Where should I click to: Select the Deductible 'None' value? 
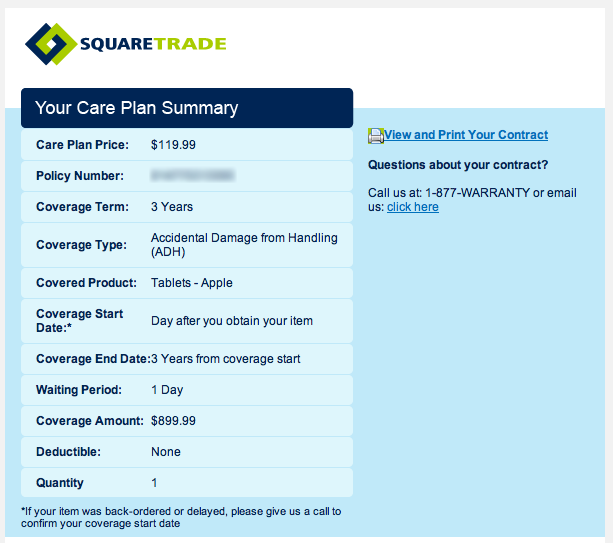tap(166, 452)
